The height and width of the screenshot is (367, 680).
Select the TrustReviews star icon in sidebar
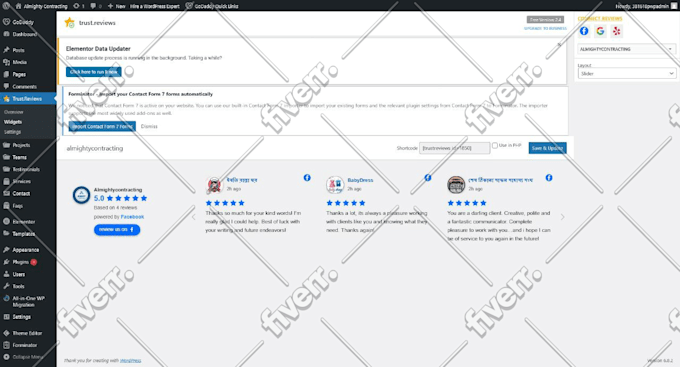coord(6,98)
